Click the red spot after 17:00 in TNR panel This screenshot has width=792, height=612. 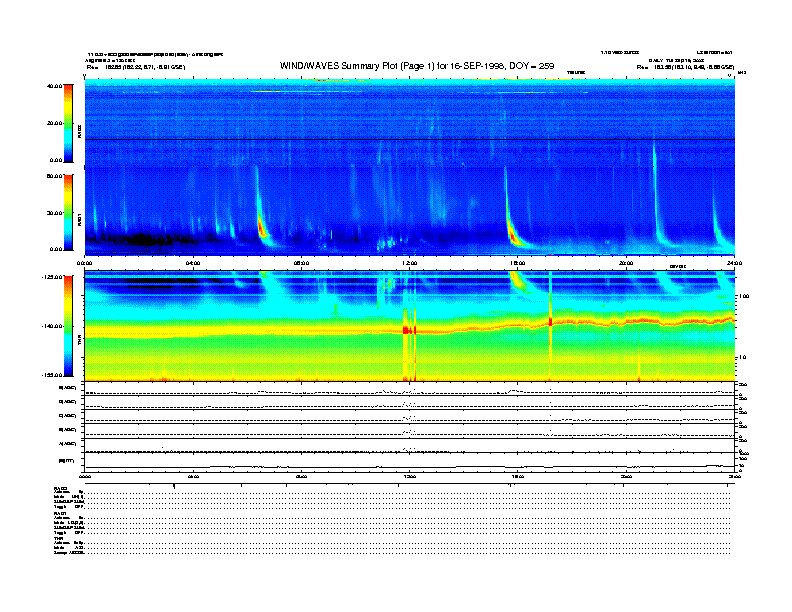click(550, 321)
